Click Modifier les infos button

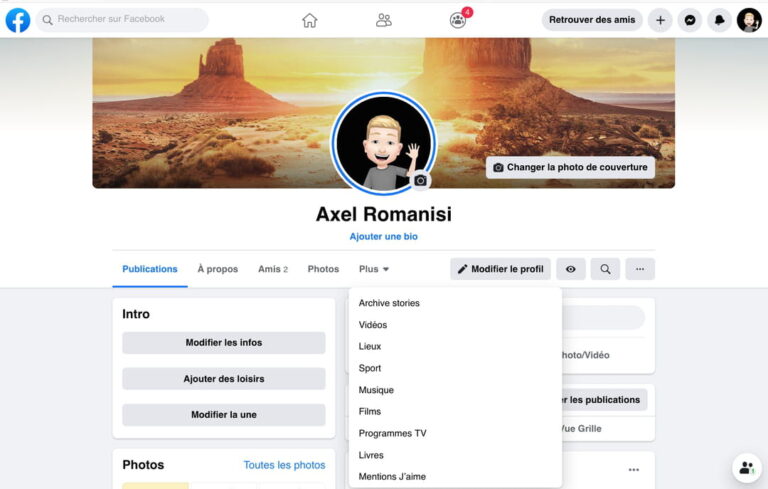point(224,342)
